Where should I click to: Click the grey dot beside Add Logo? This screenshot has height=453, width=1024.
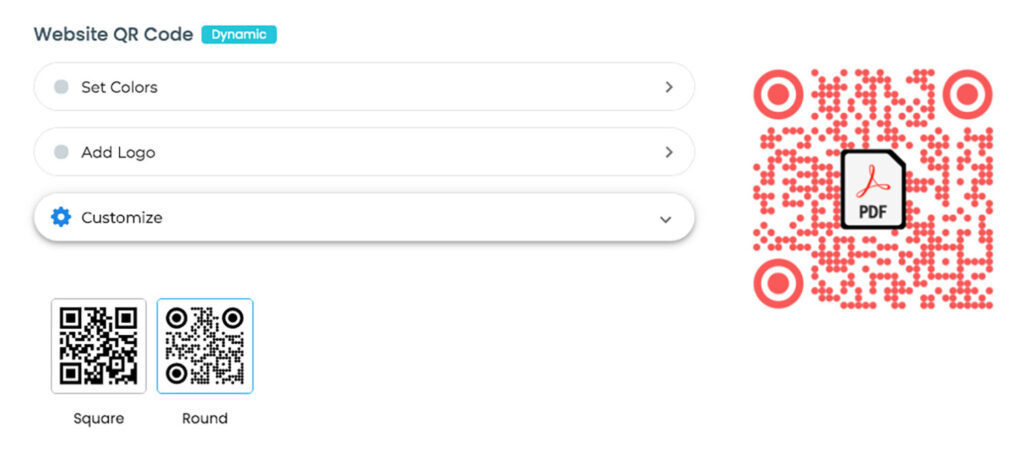61,152
